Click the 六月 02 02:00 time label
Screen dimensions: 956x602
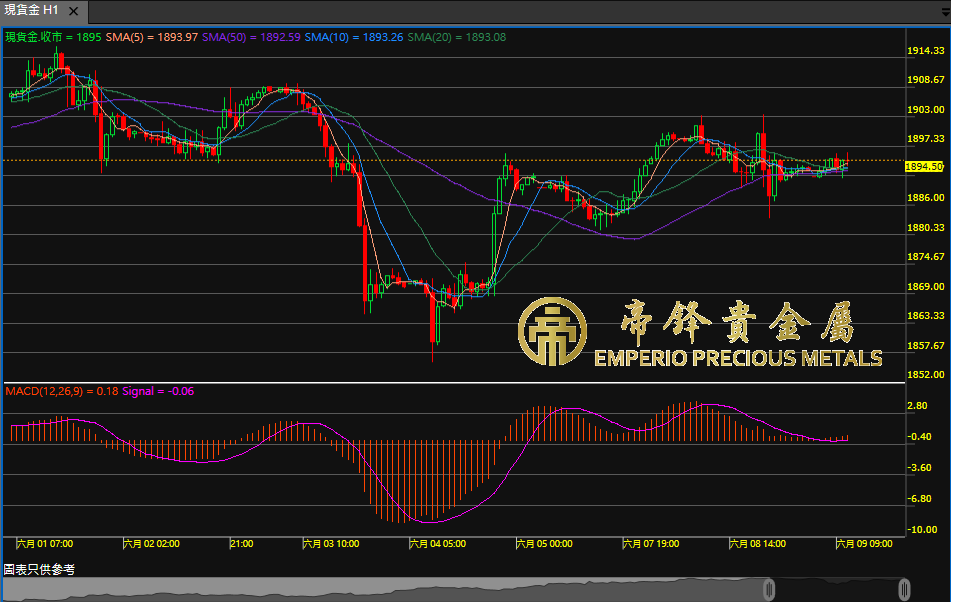151,543
